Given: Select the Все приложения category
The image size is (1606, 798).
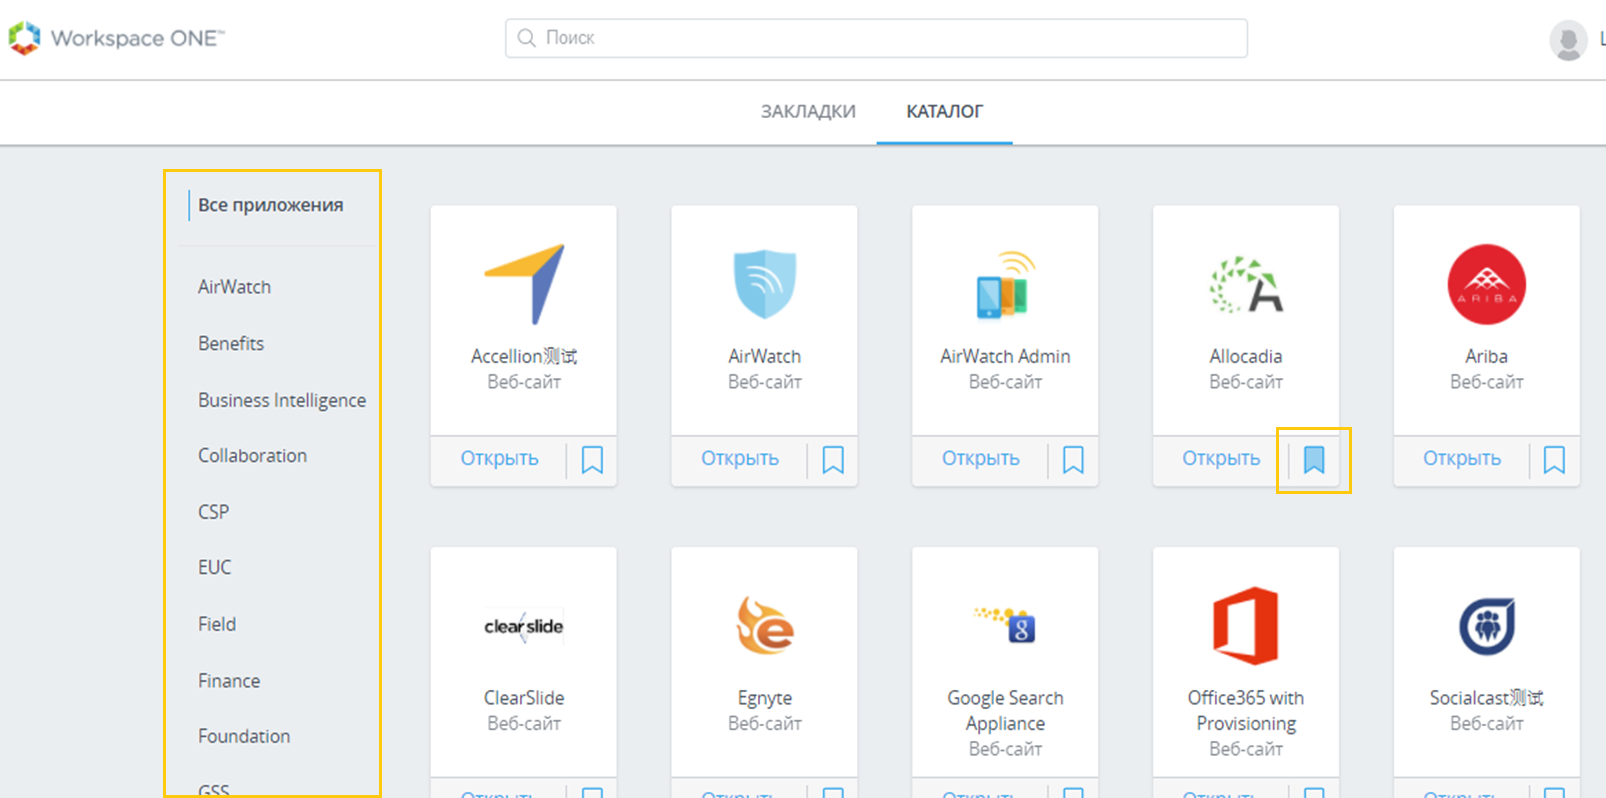Looking at the screenshot, I should pos(270,205).
